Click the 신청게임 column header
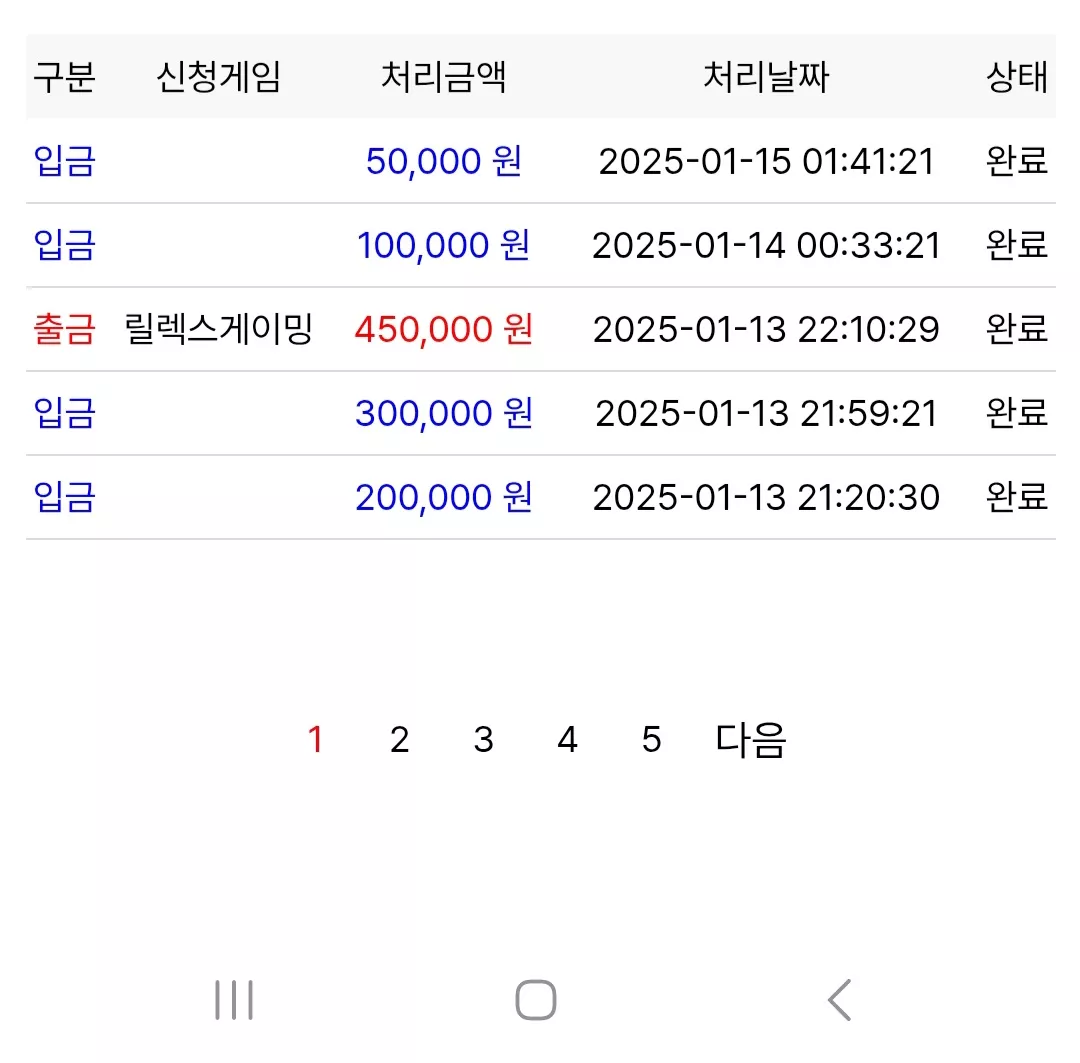This screenshot has width=1080, height=1063. (218, 76)
